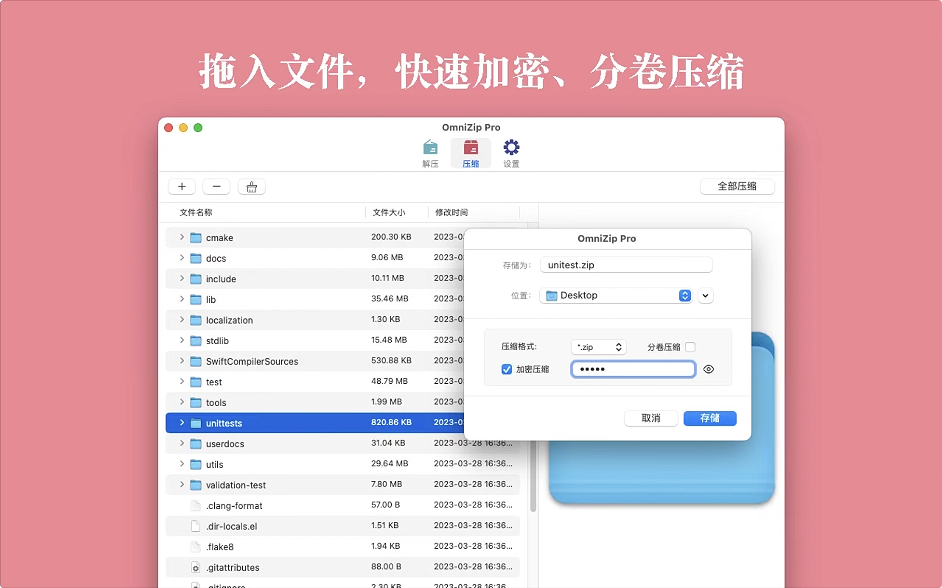Click the 存储为 filename input field
Screen dimensions: 942x588
(625, 265)
